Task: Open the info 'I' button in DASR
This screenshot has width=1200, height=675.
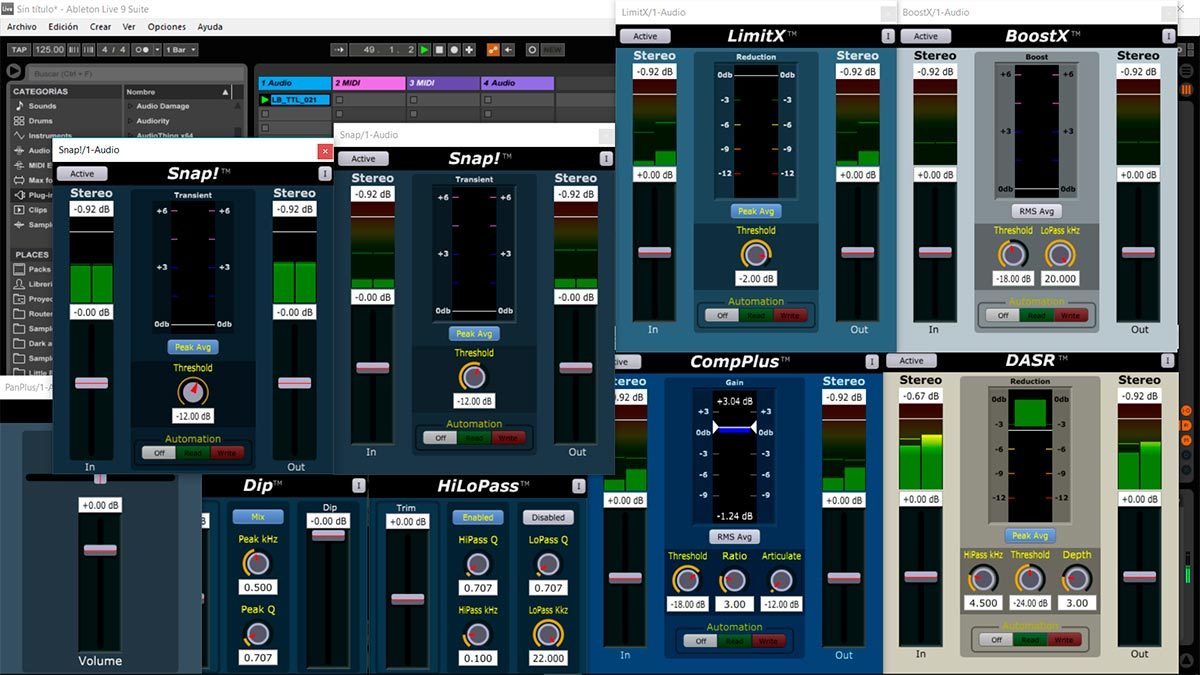Action: pyautogui.click(x=1168, y=361)
